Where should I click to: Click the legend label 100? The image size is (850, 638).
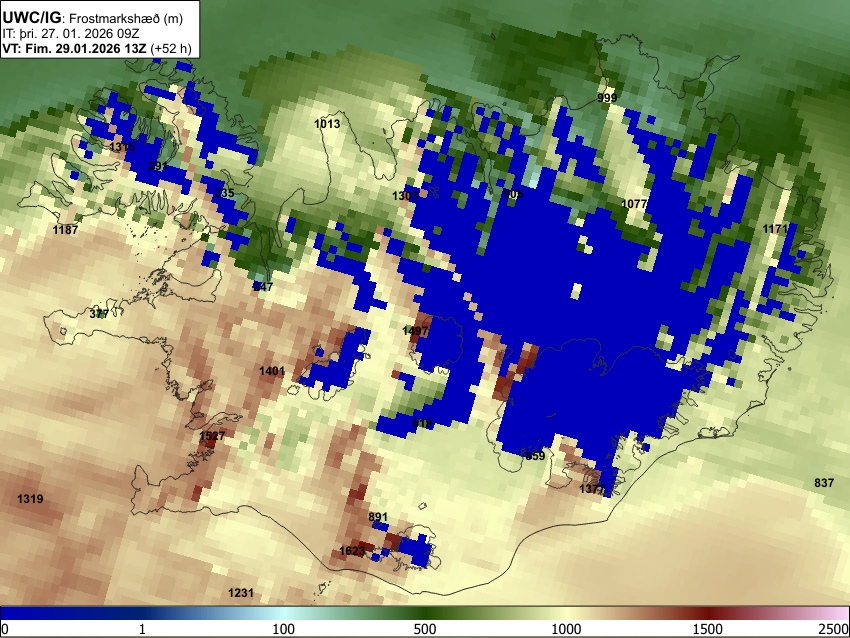[x=284, y=629]
